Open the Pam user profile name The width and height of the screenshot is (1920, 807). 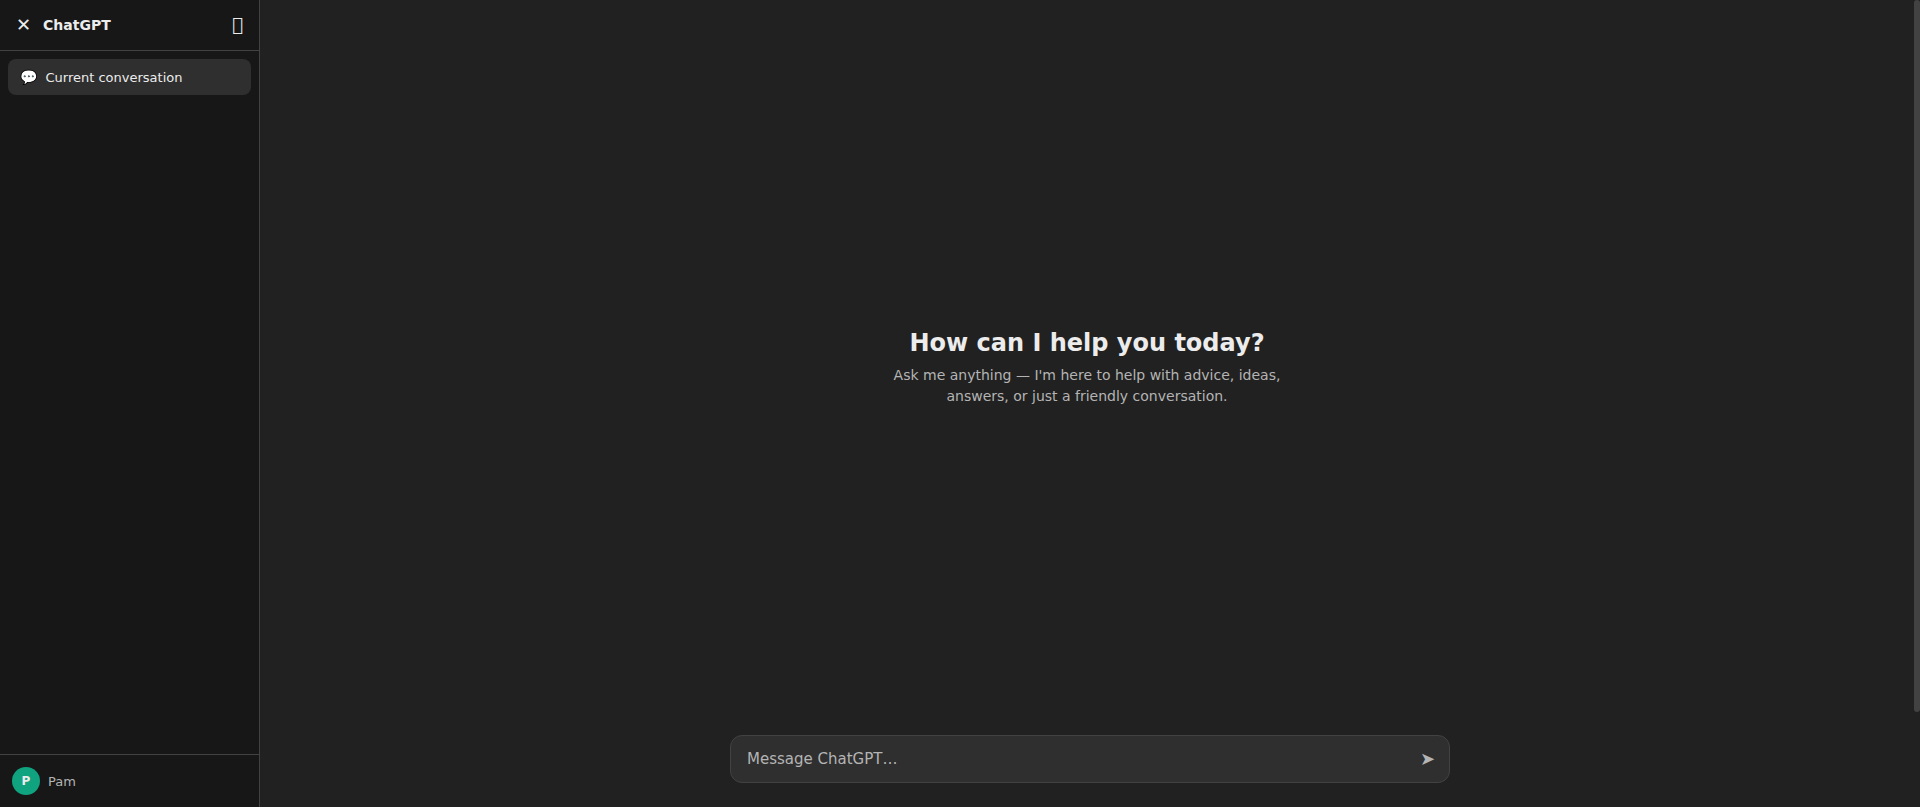62,782
